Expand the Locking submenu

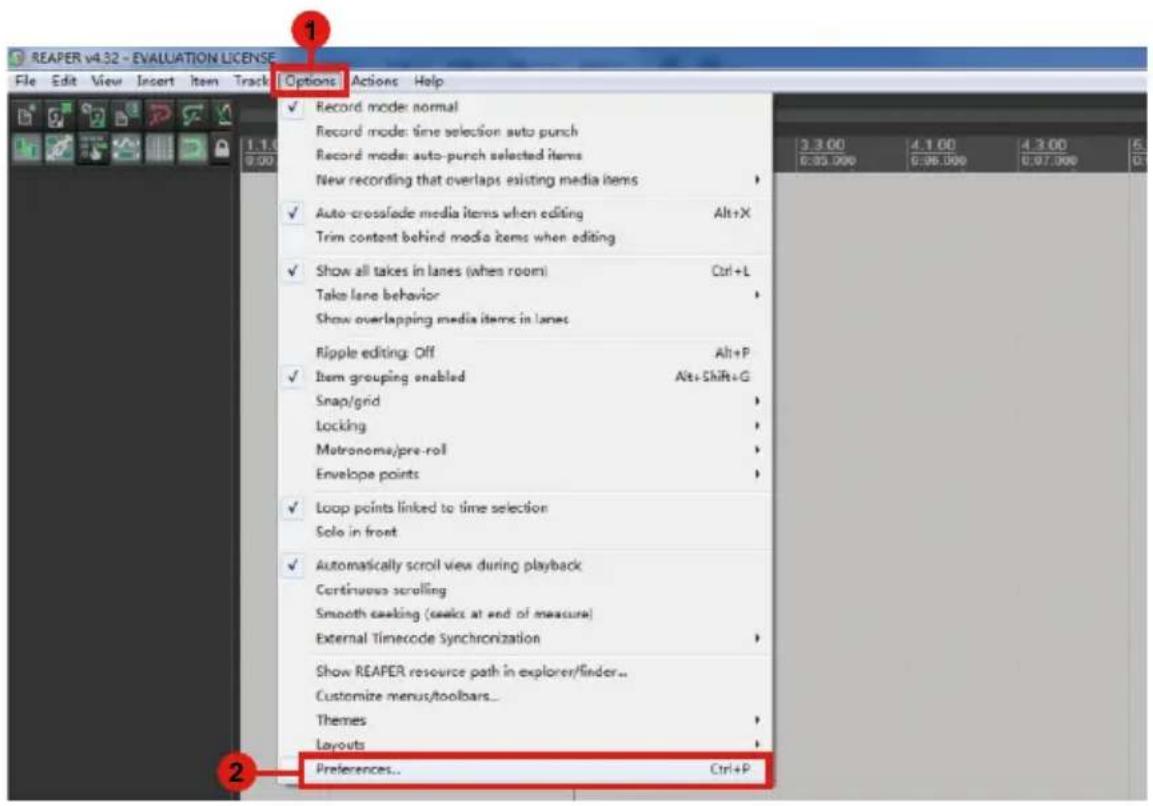point(525,426)
